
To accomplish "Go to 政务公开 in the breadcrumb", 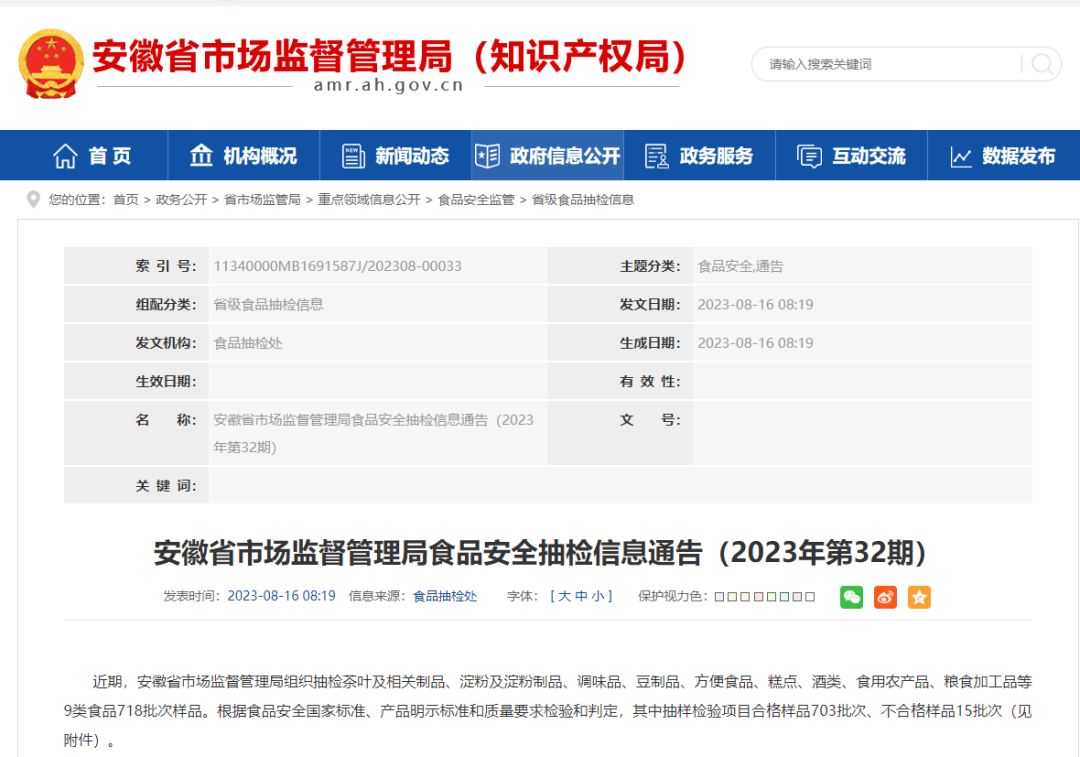I will (181, 200).
